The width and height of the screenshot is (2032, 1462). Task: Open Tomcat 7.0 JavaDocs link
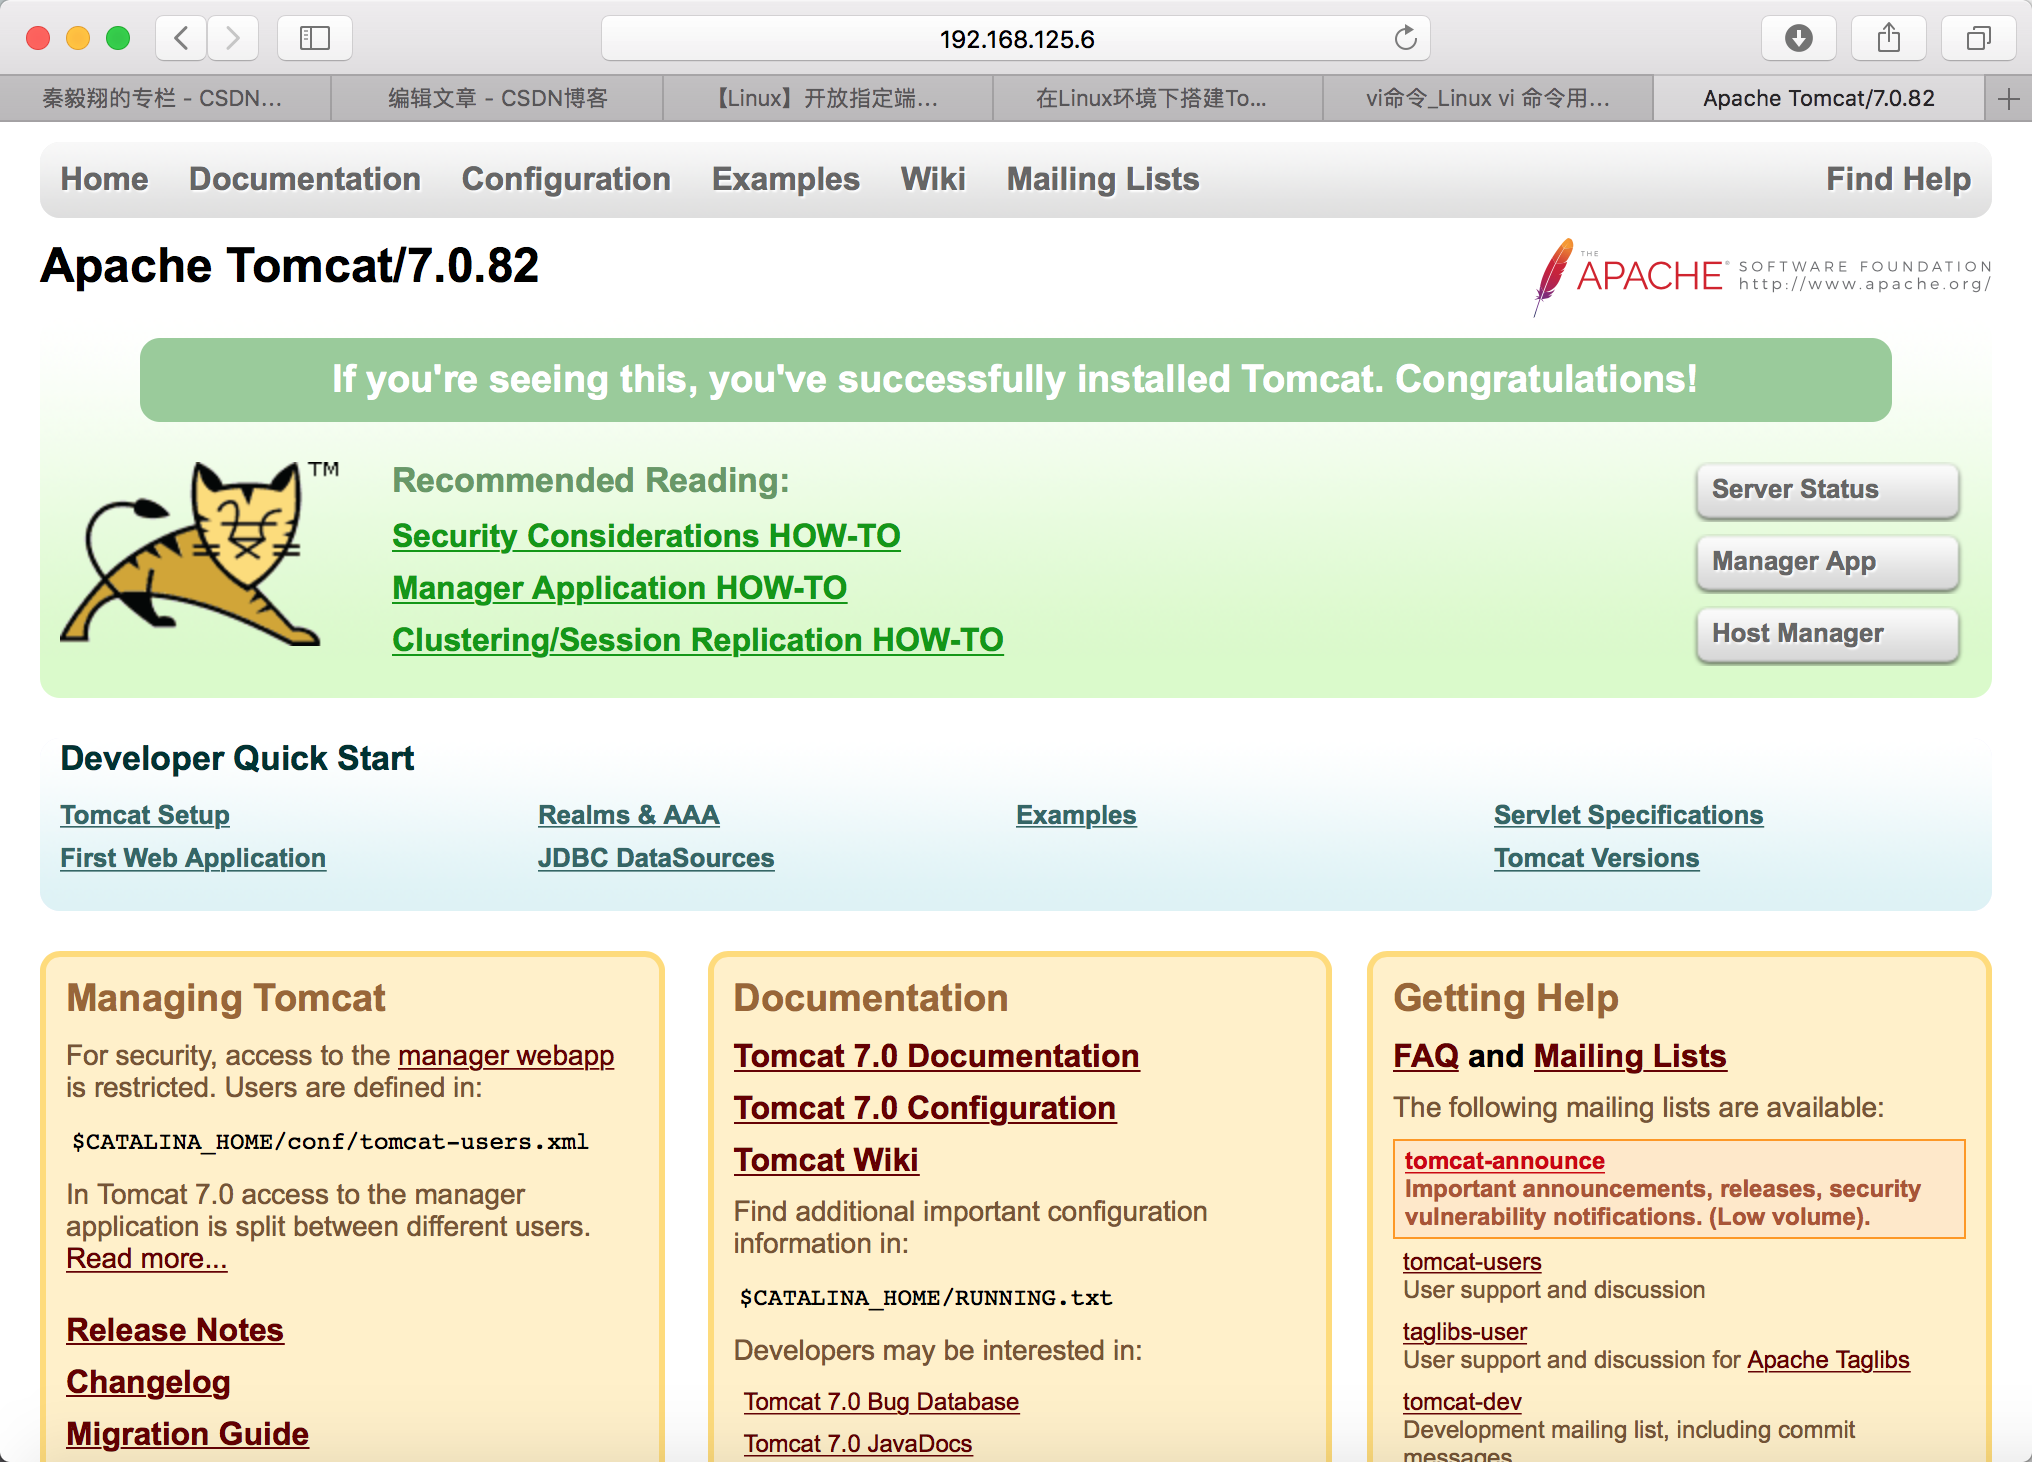pos(857,1444)
